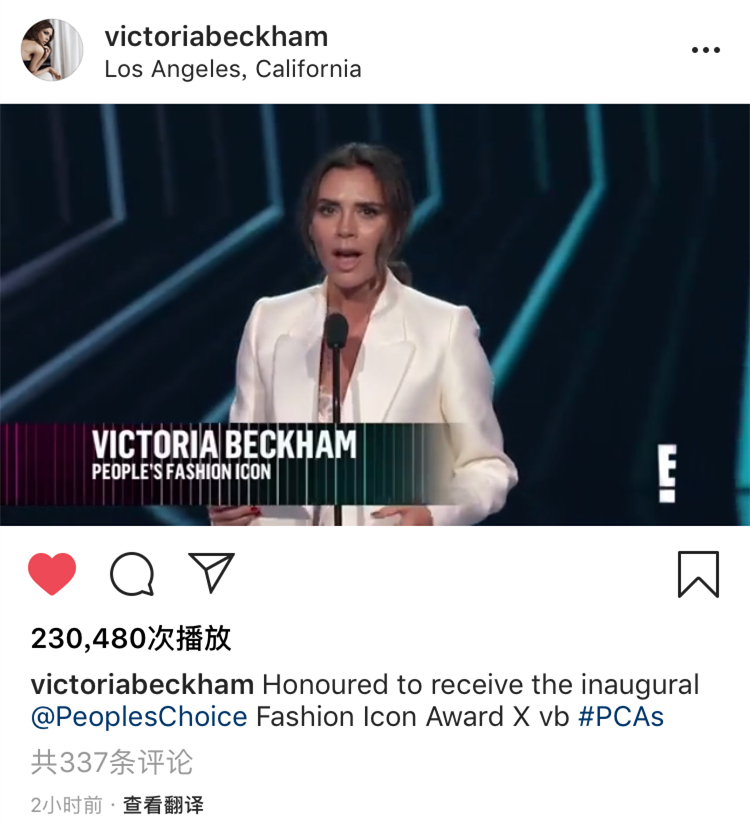Viewport: 750px width, 826px height.
Task: Tap the microphone in the video frame
Action: (x=335, y=330)
